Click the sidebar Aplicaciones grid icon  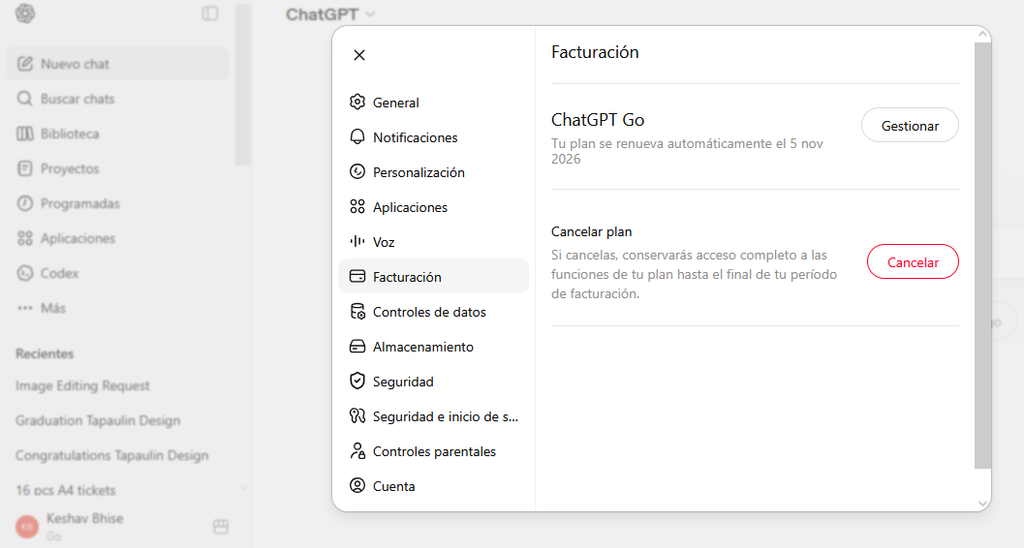(25, 238)
